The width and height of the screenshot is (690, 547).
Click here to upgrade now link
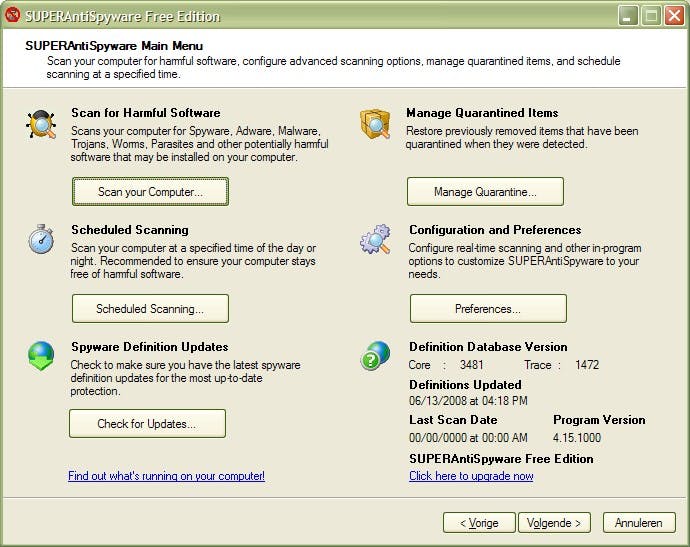pos(471,476)
